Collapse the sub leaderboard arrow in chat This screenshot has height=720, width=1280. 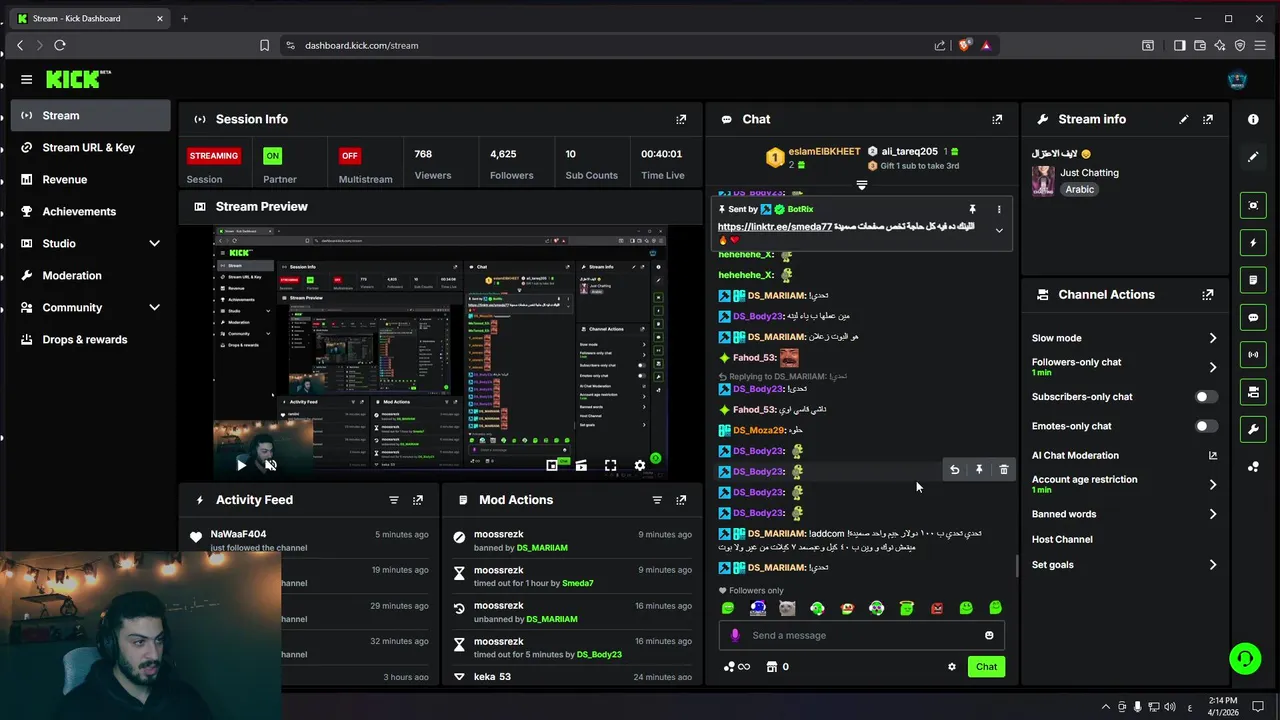click(861, 185)
